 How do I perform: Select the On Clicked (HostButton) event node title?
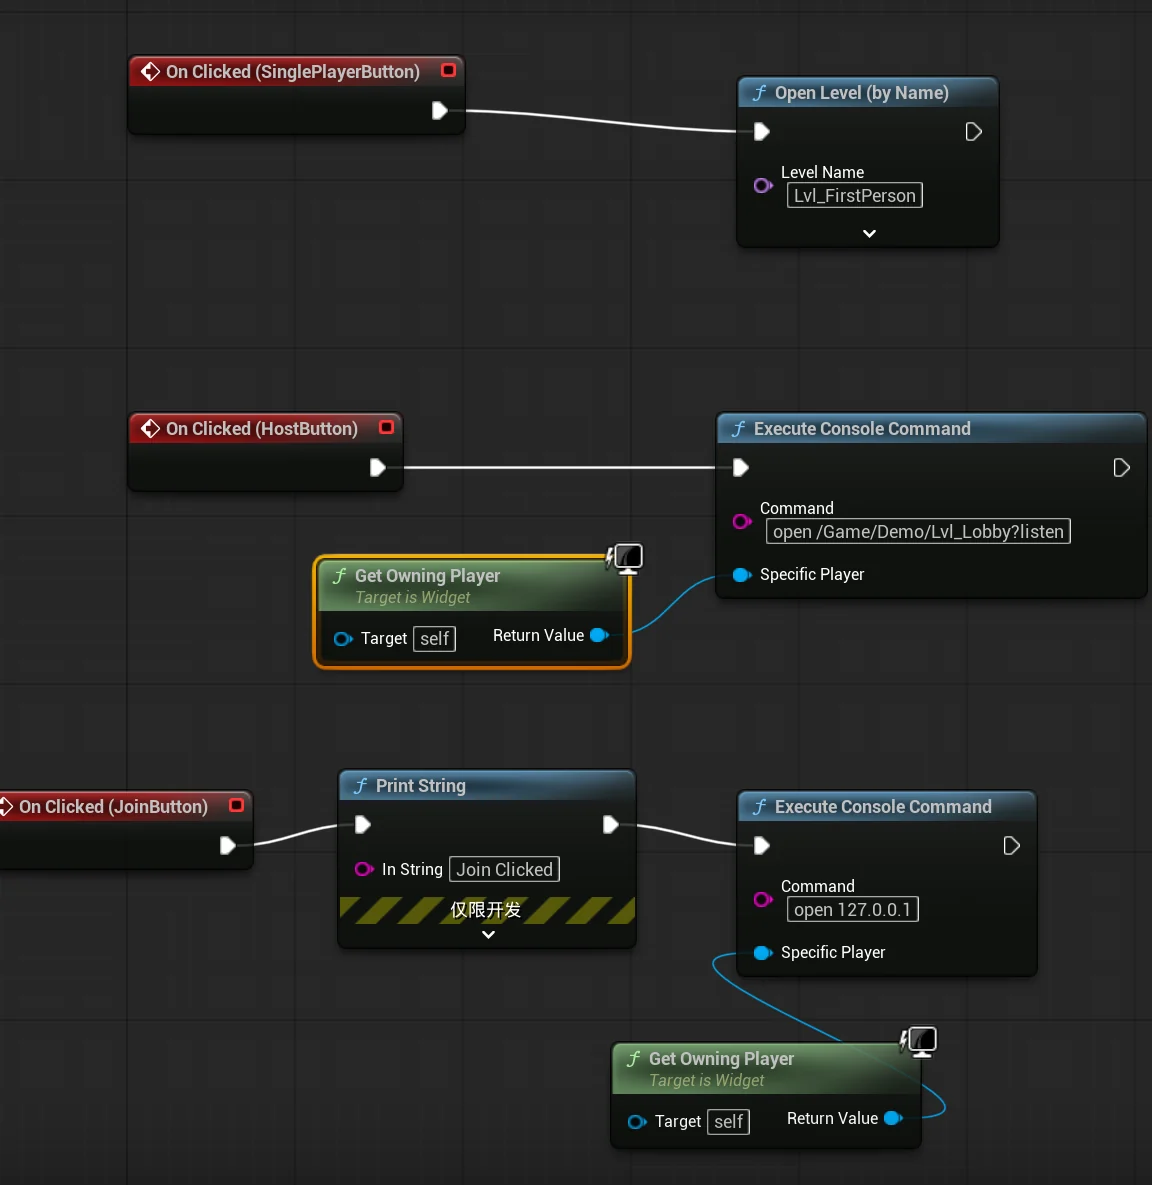coord(262,429)
